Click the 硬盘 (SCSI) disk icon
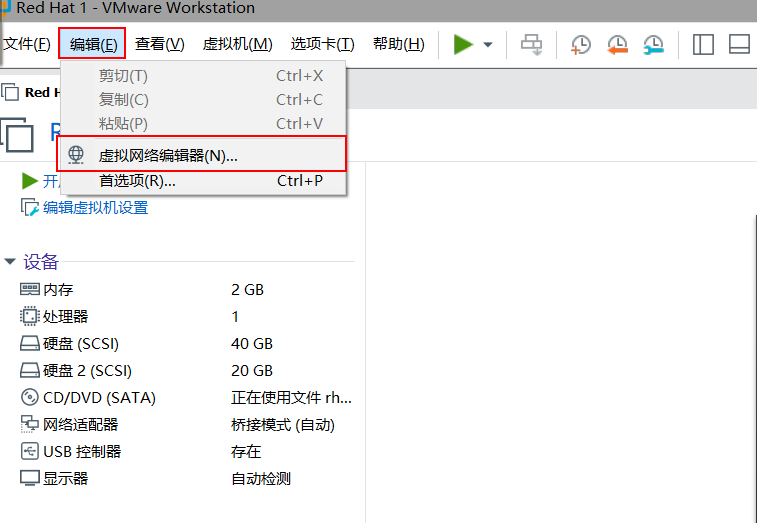The image size is (757, 523). [x=29, y=343]
